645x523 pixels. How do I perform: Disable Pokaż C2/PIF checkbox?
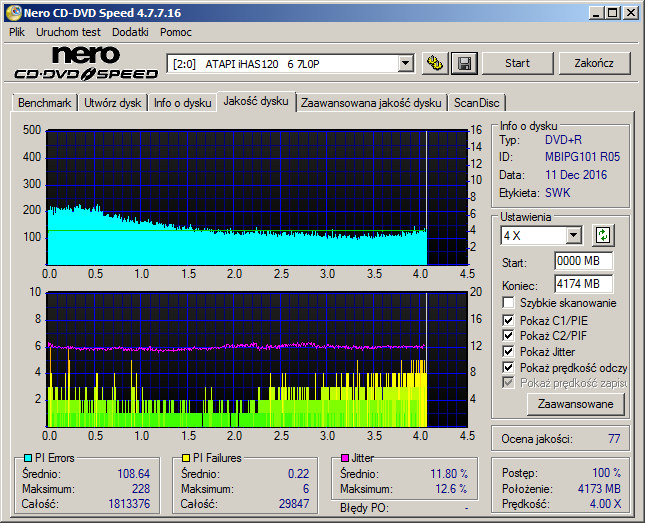509,335
